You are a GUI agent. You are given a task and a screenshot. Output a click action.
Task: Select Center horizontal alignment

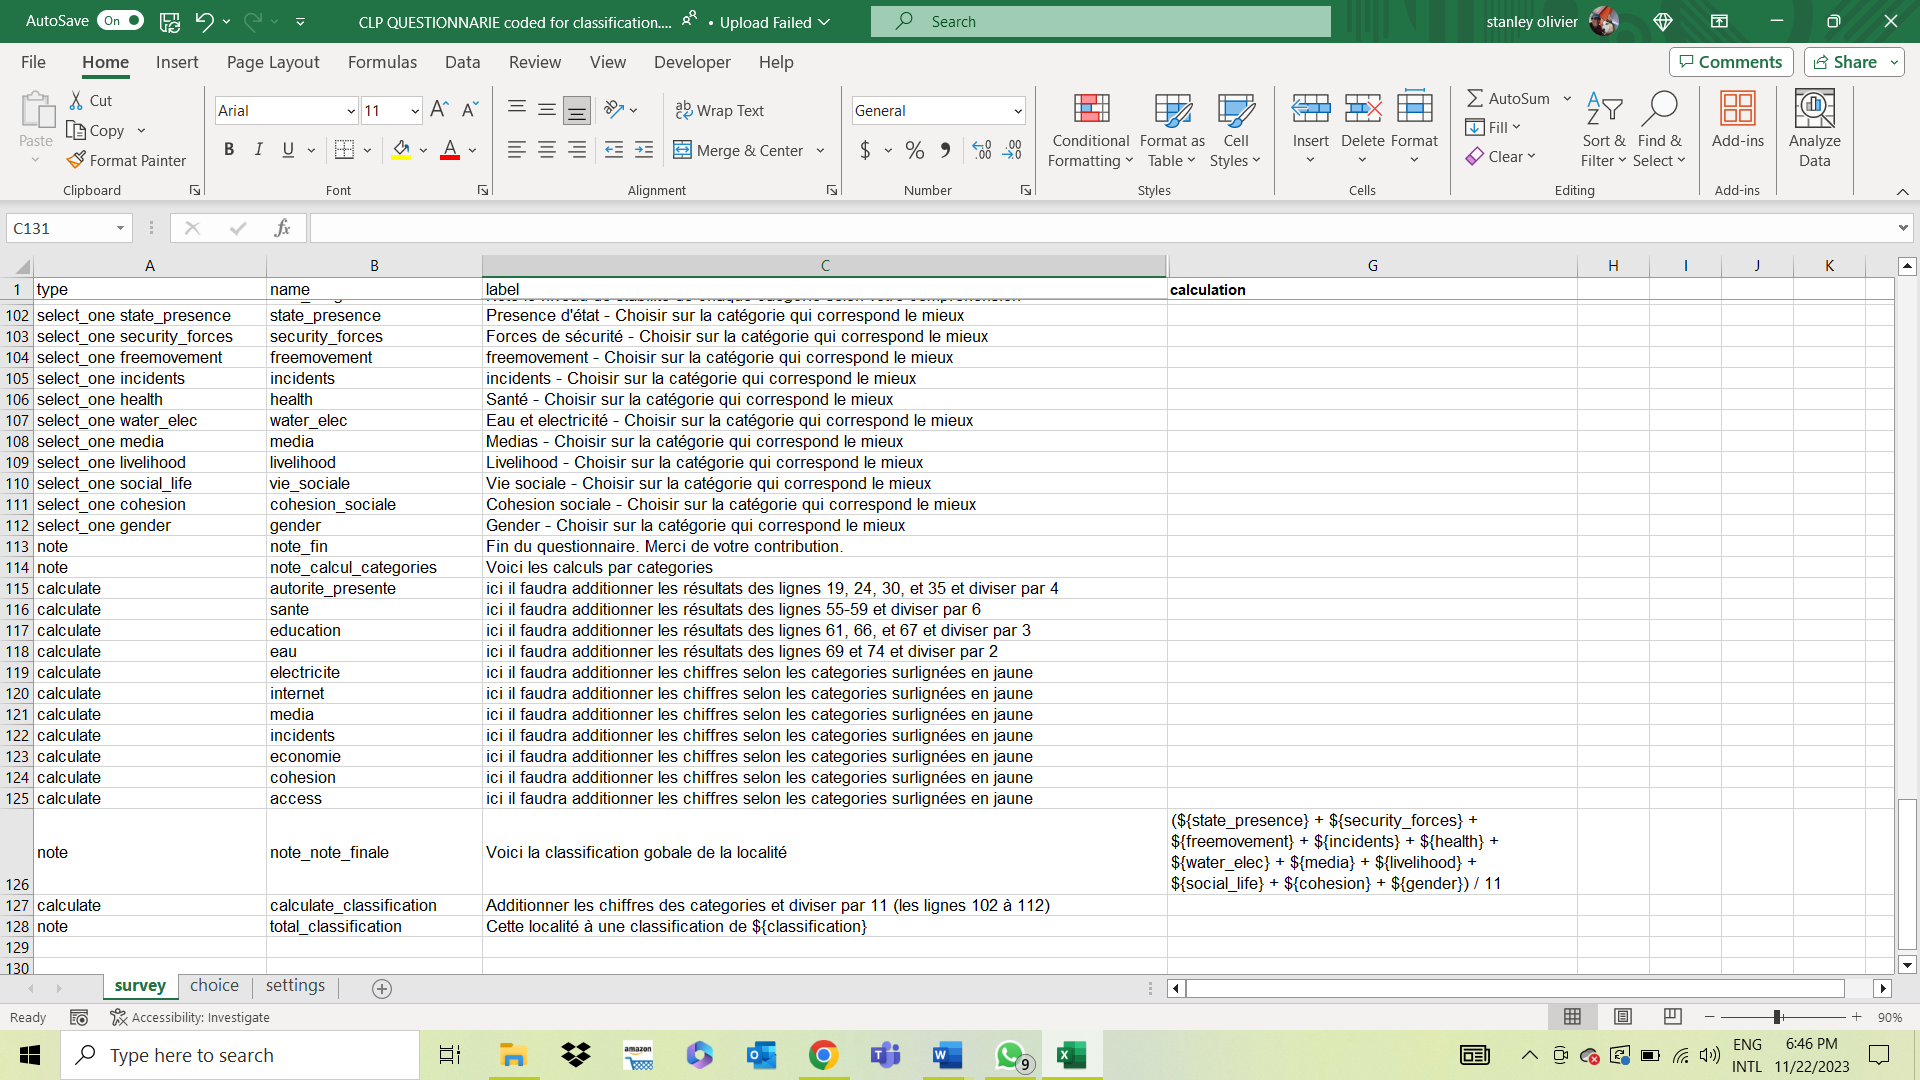tap(547, 150)
